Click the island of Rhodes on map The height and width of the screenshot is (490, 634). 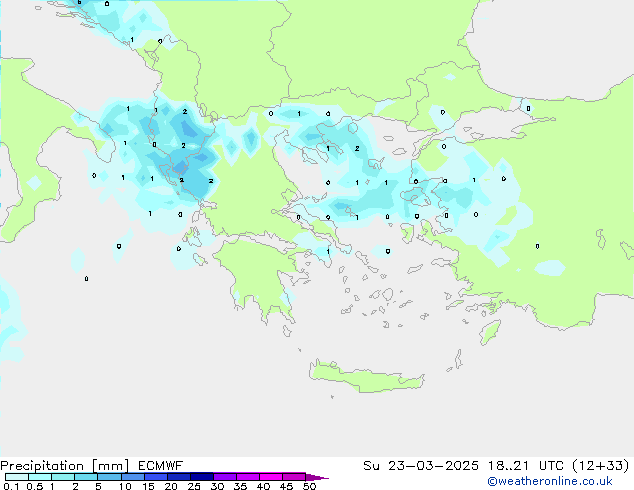(x=490, y=332)
